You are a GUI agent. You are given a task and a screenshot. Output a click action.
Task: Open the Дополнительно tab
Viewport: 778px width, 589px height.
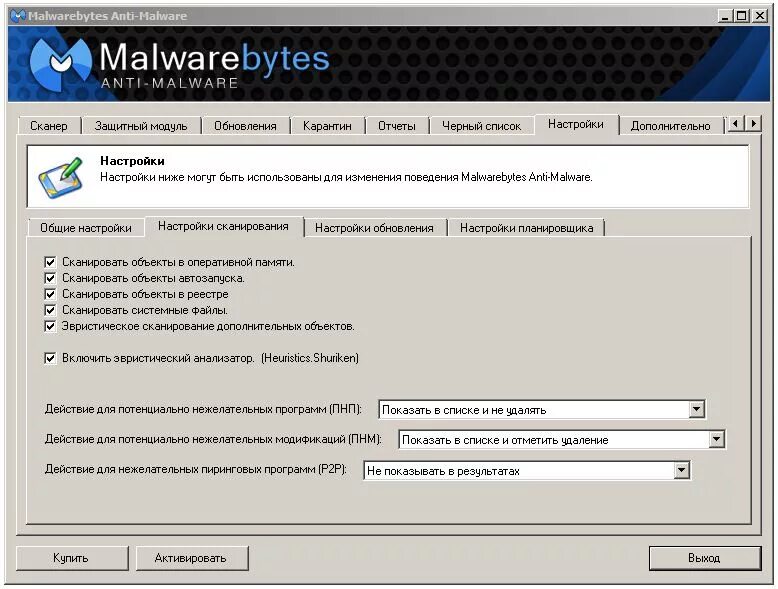click(670, 126)
